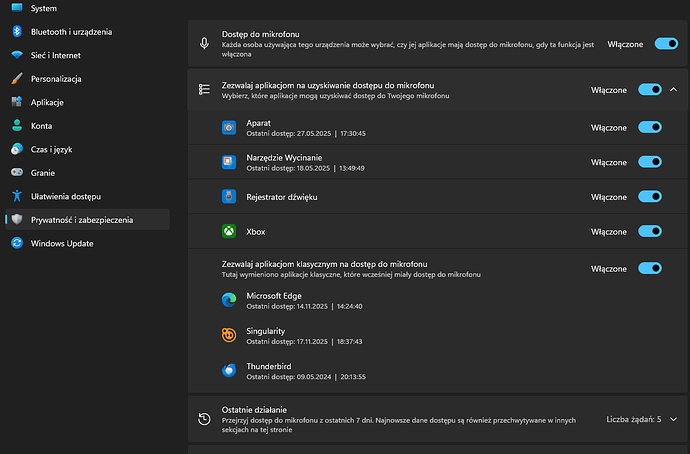Click the Microsoft Edge icon

coord(228,299)
